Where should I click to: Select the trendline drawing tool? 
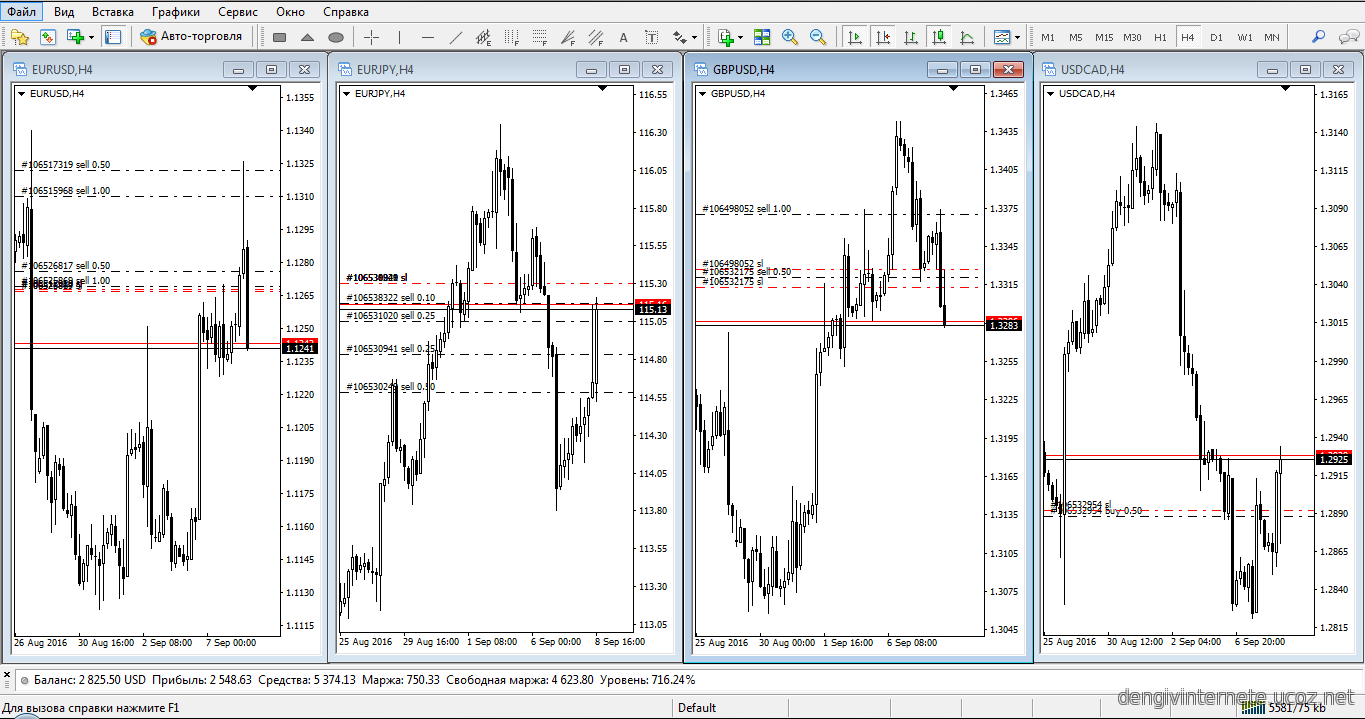pos(456,37)
